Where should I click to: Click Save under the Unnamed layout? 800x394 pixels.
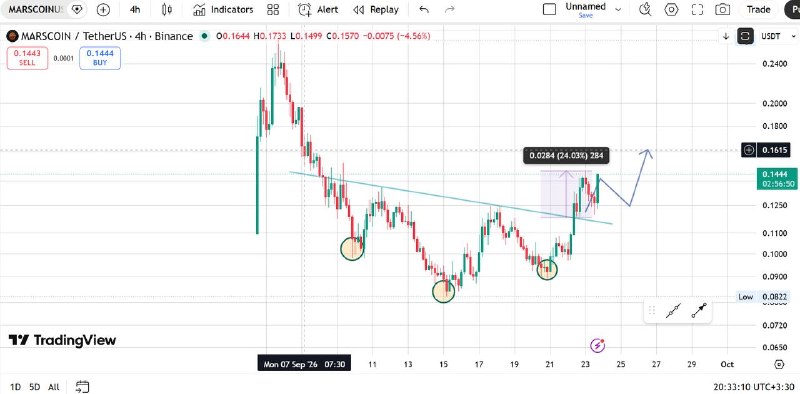point(585,15)
